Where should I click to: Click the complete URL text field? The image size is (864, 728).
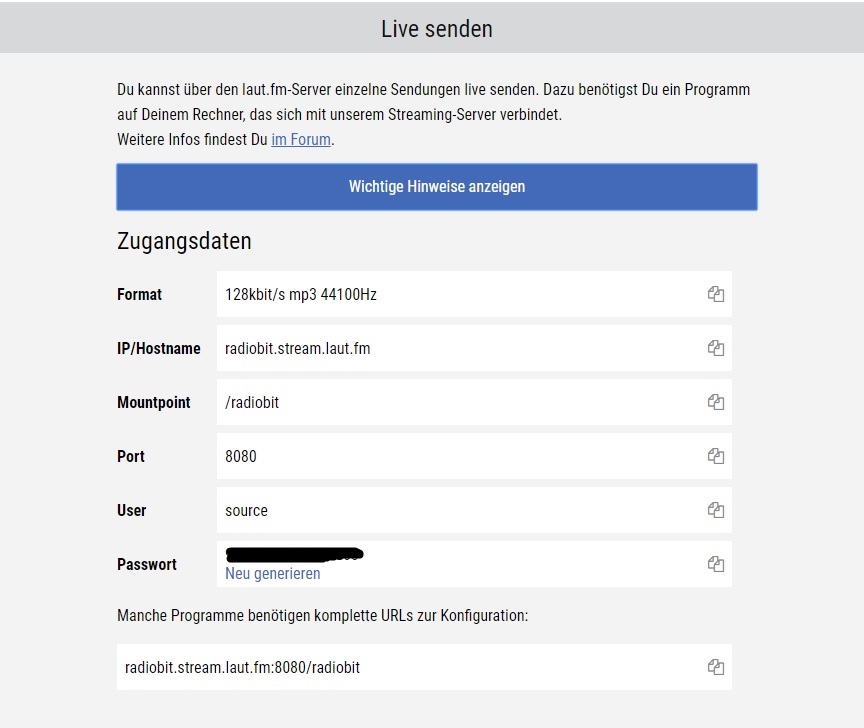coord(424,667)
